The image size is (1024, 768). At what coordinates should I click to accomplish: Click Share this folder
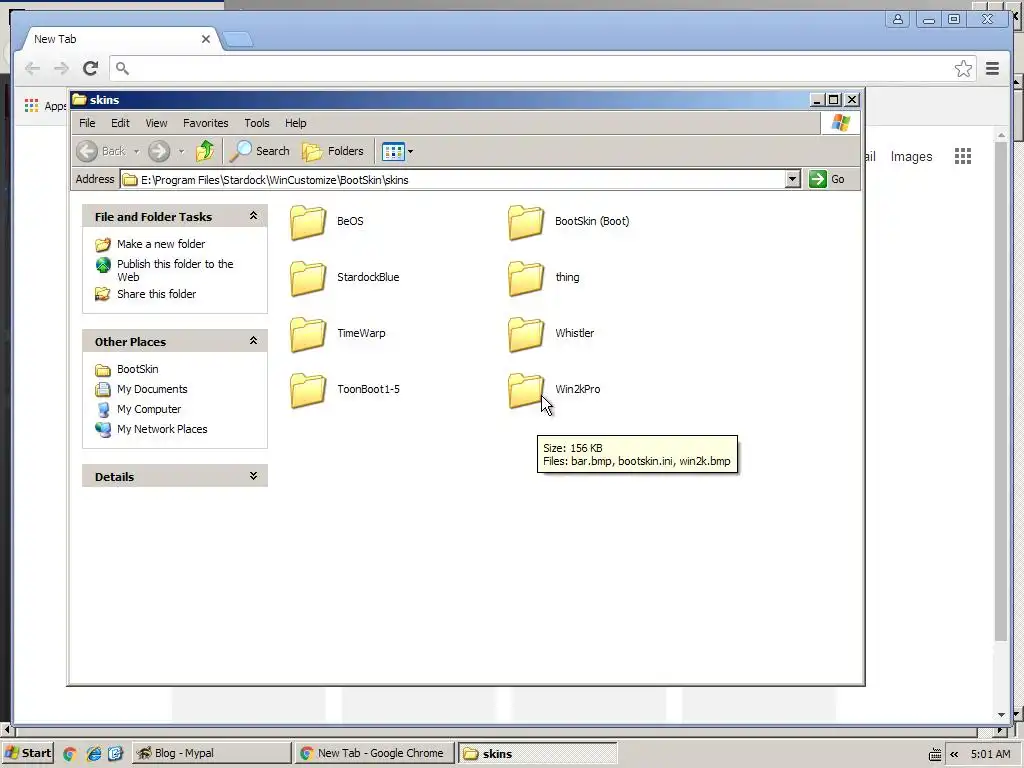point(156,294)
